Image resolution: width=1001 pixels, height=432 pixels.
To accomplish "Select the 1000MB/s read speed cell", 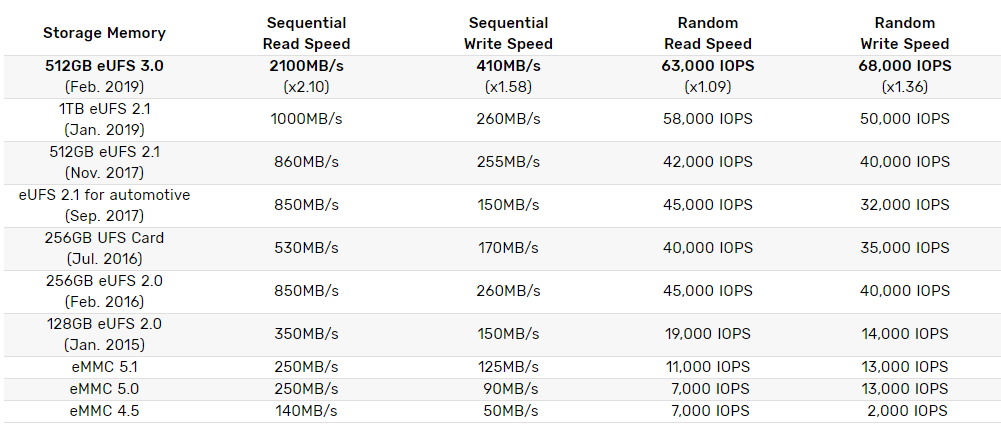I will pyautogui.click(x=306, y=119).
